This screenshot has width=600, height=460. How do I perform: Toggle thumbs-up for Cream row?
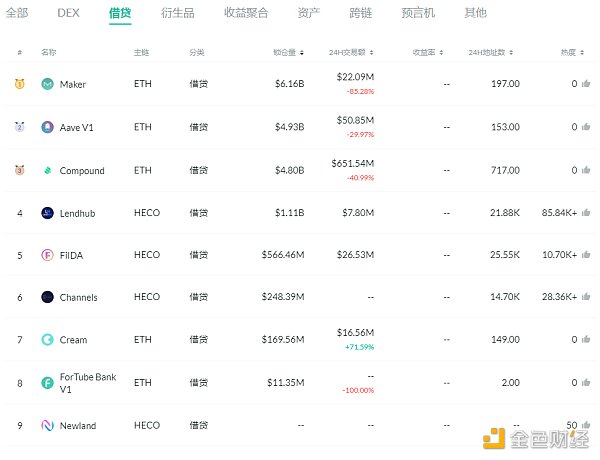586,340
